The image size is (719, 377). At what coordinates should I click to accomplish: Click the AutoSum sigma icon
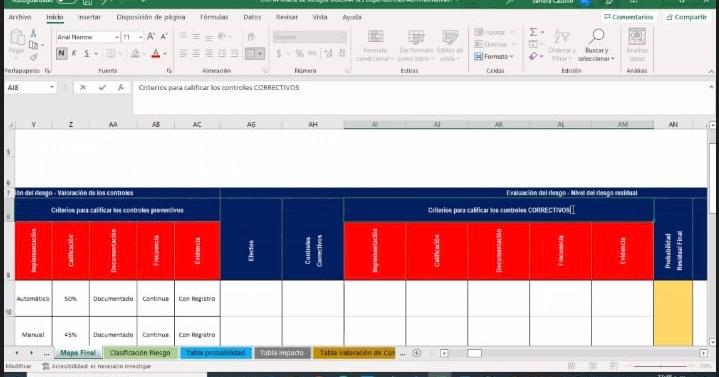pyautogui.click(x=533, y=32)
